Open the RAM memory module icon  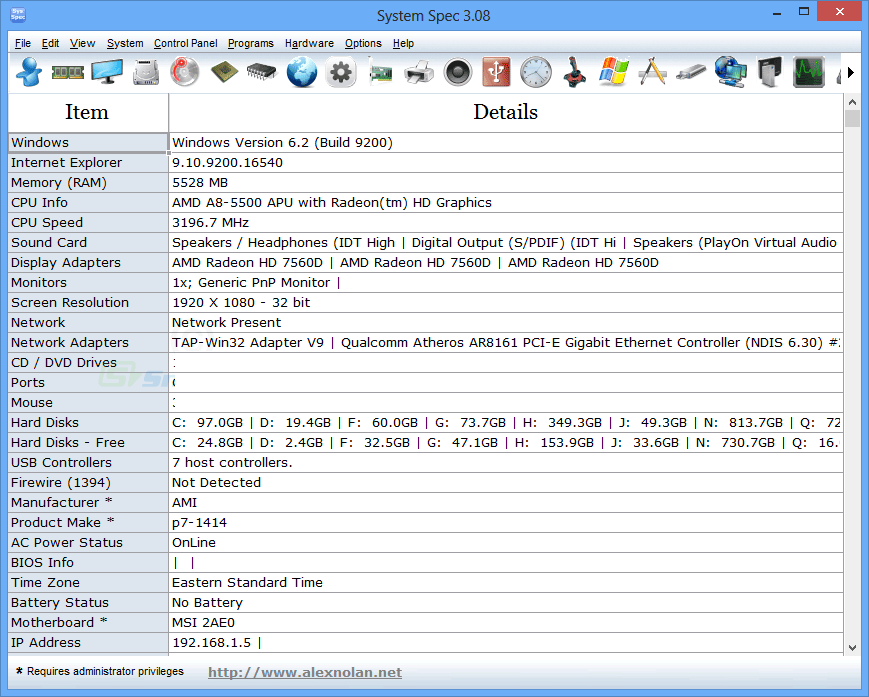coord(67,72)
